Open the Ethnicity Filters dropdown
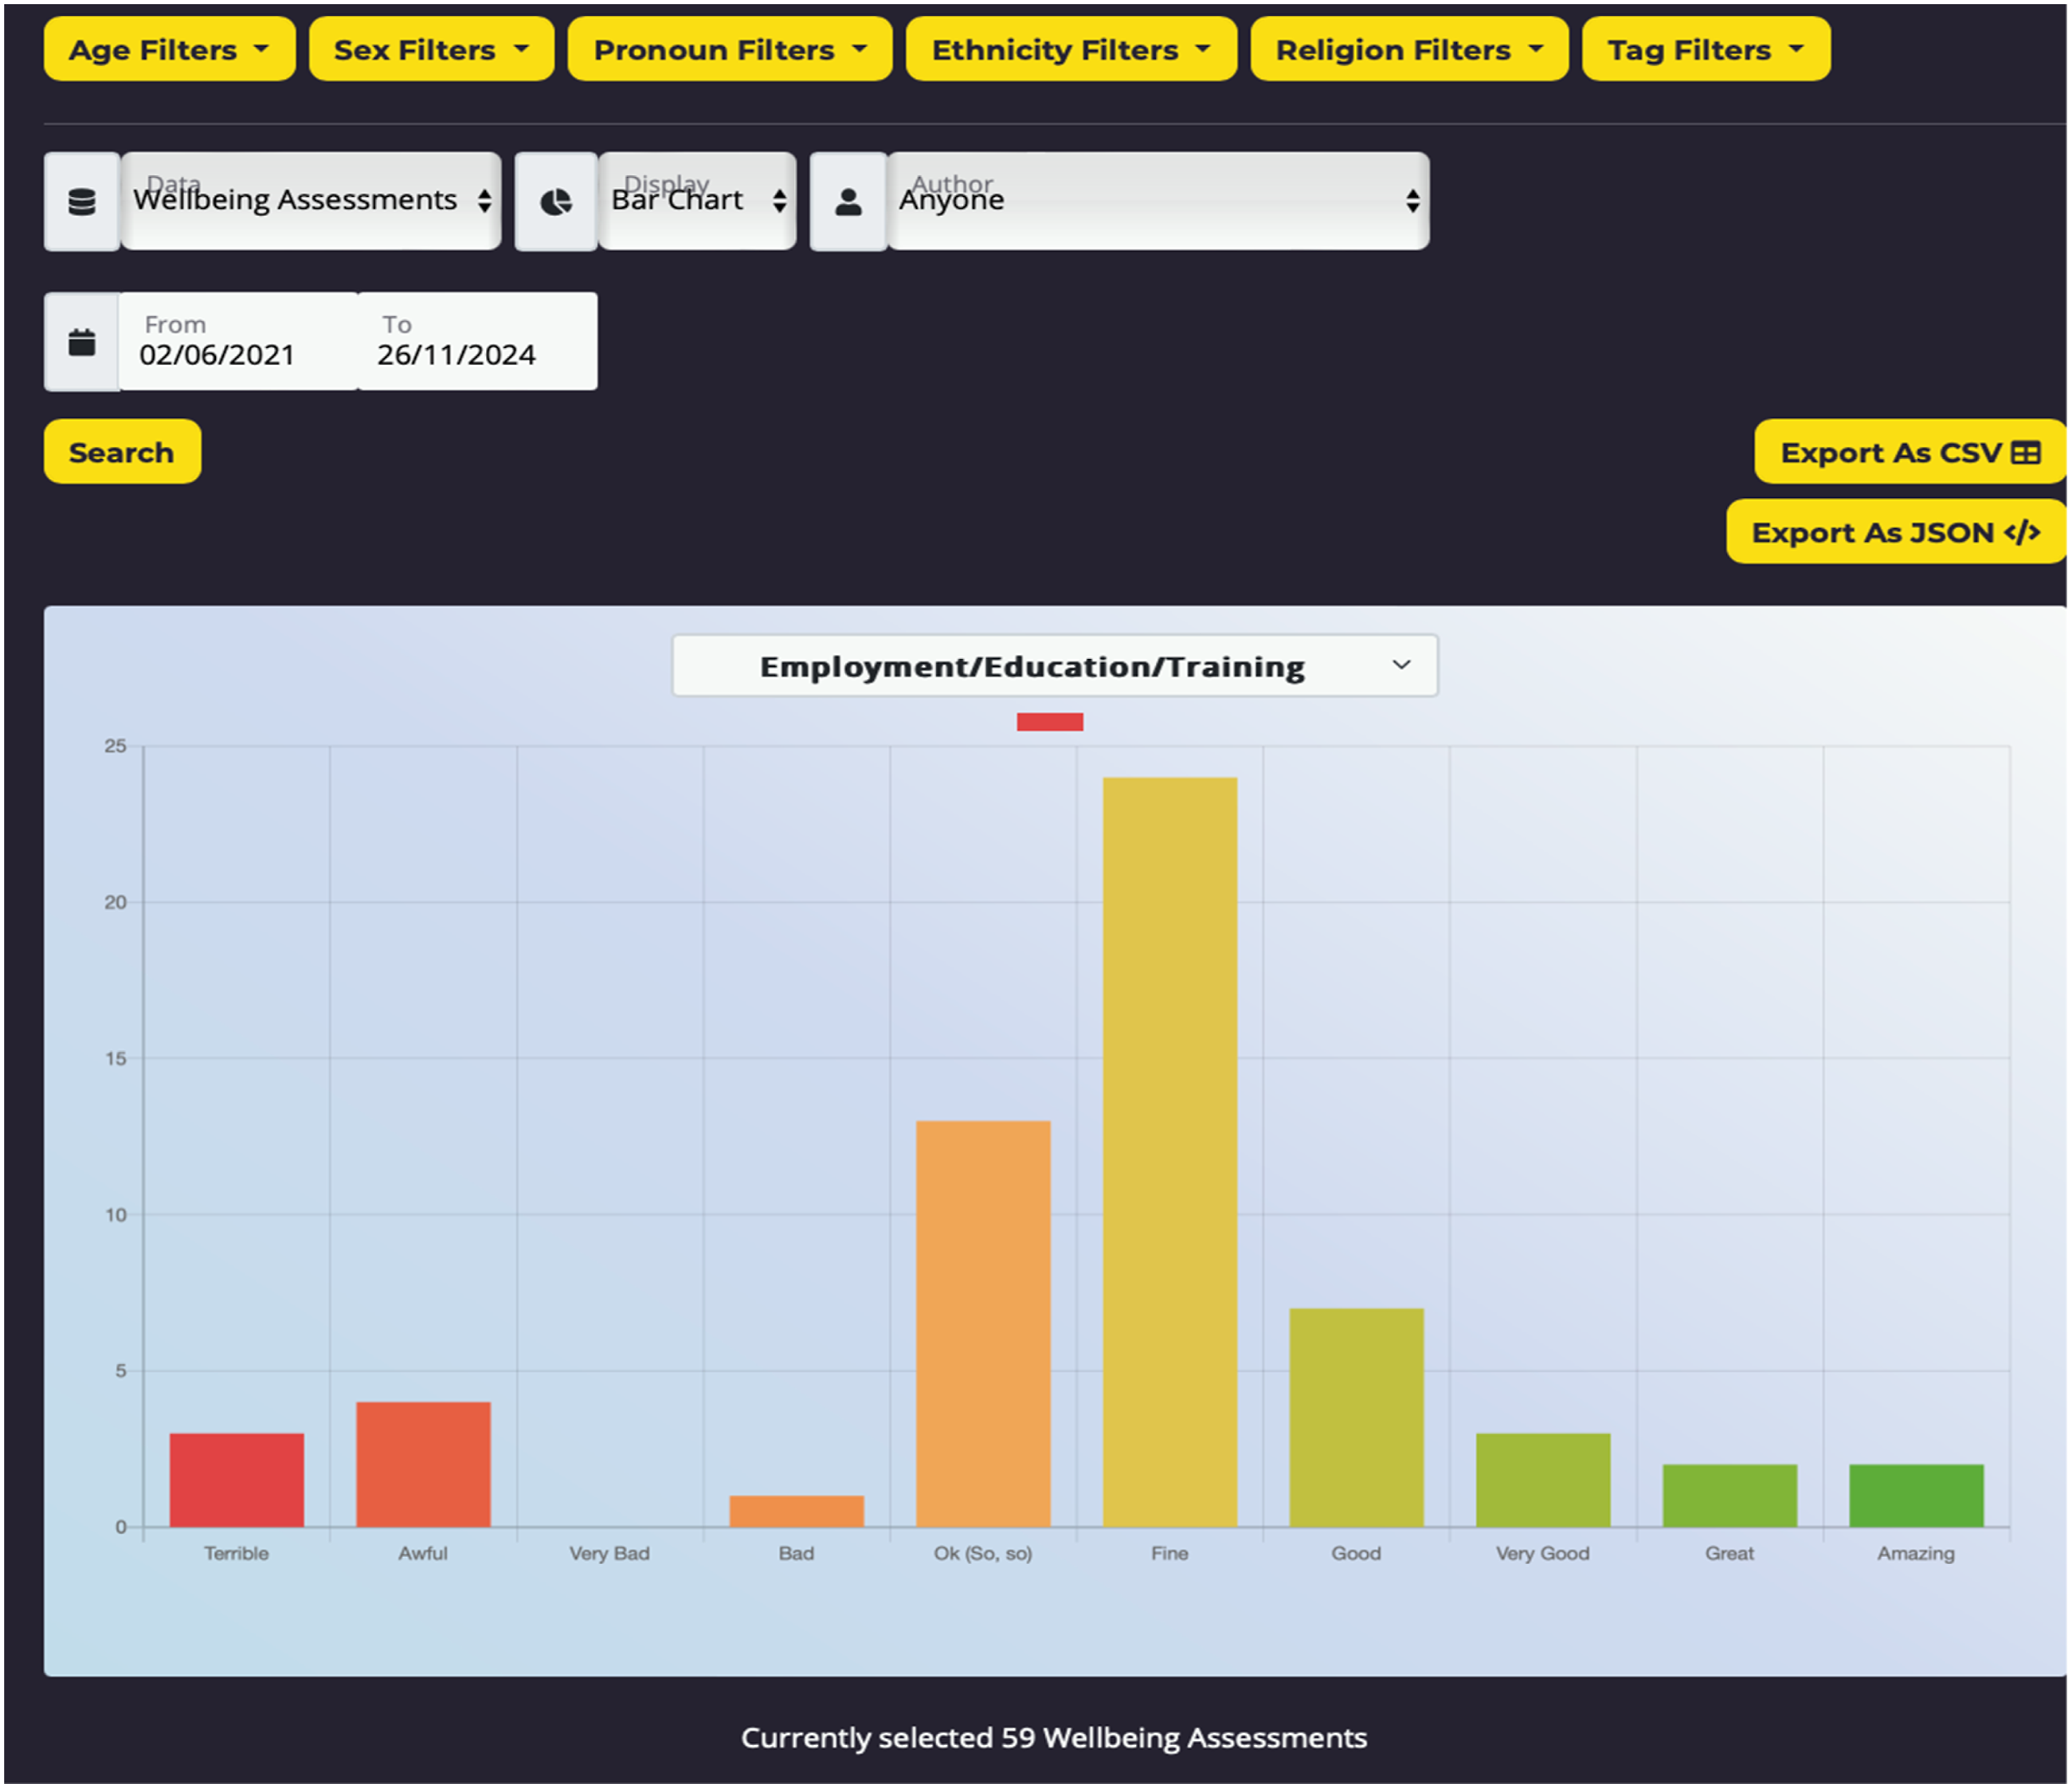Image resolution: width=2072 pixels, height=1788 pixels. [1070, 49]
